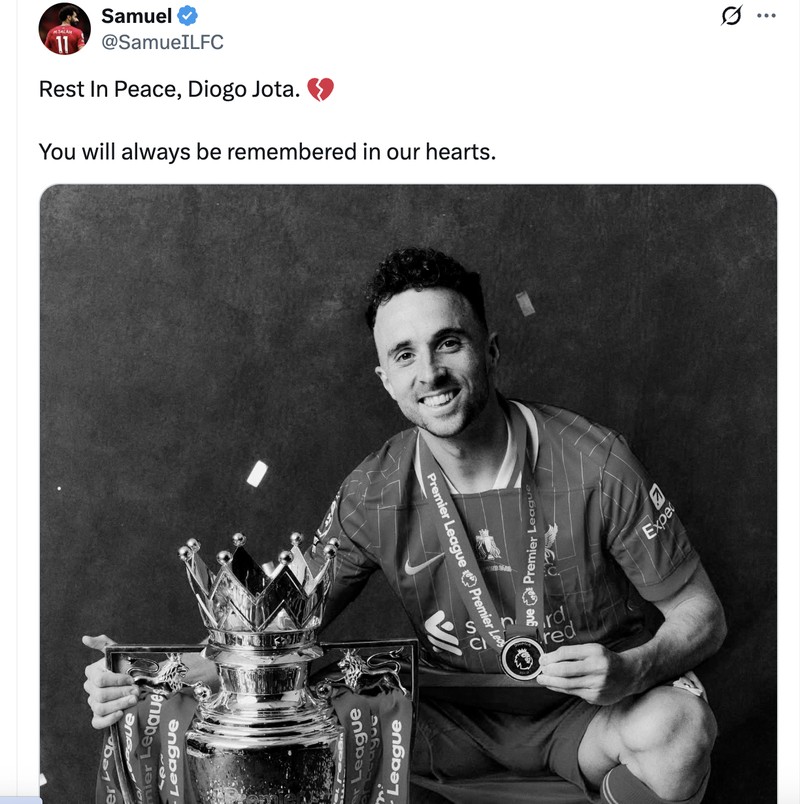
Task: Click the text Rest In Peace, Diogo Jota.
Action: (169, 90)
